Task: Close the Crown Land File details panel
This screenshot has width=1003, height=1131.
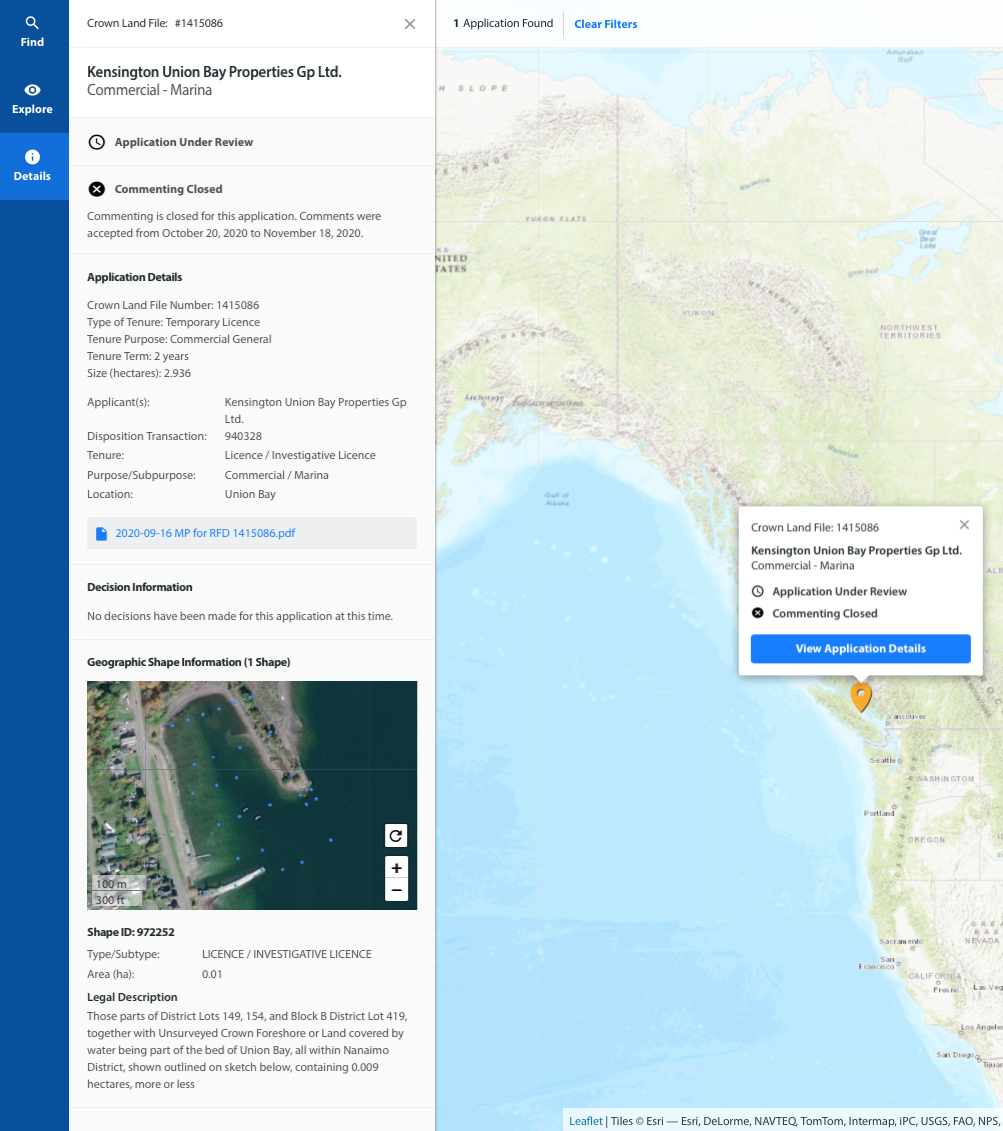Action: point(410,24)
